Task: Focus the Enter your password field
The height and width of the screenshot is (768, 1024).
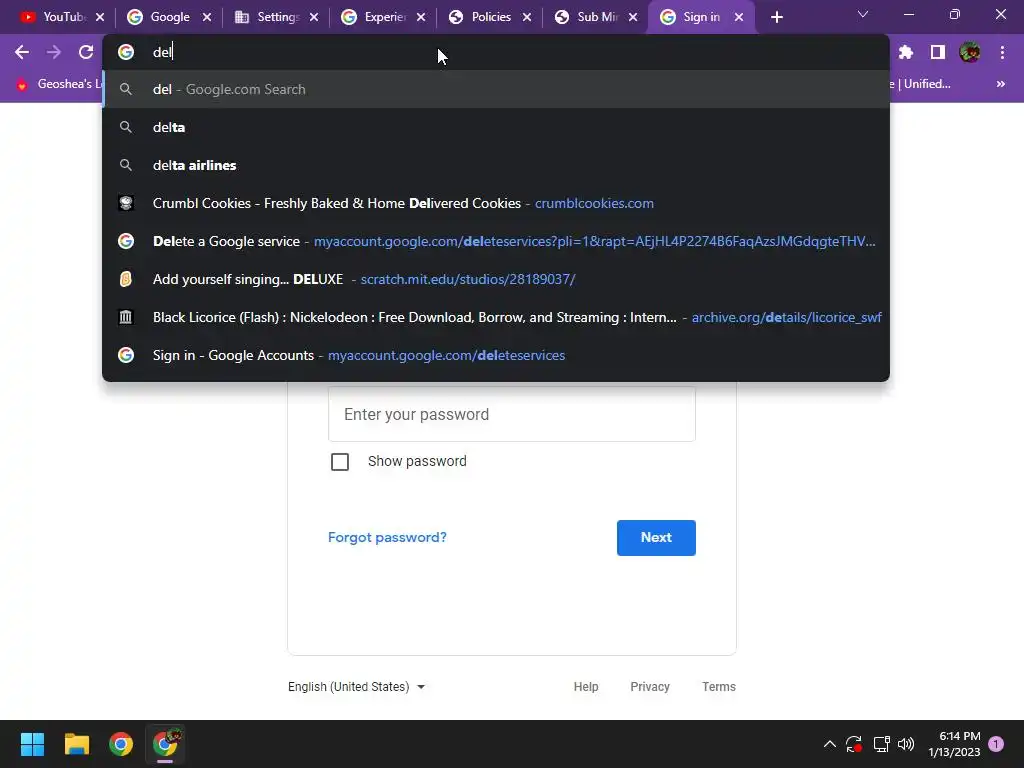Action: (x=512, y=414)
